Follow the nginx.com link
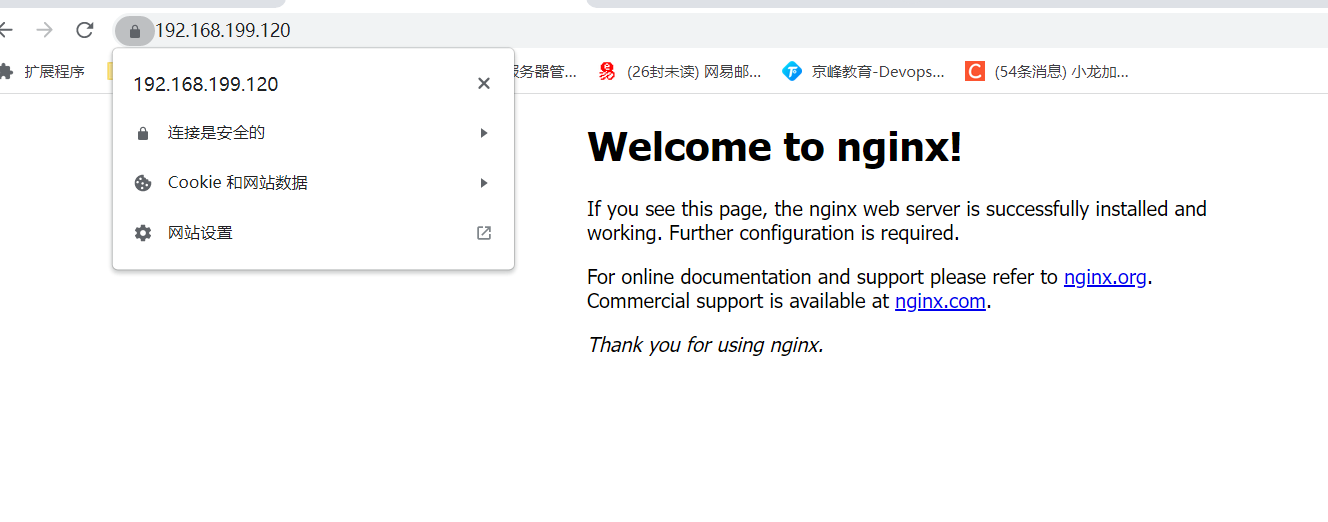 940,301
